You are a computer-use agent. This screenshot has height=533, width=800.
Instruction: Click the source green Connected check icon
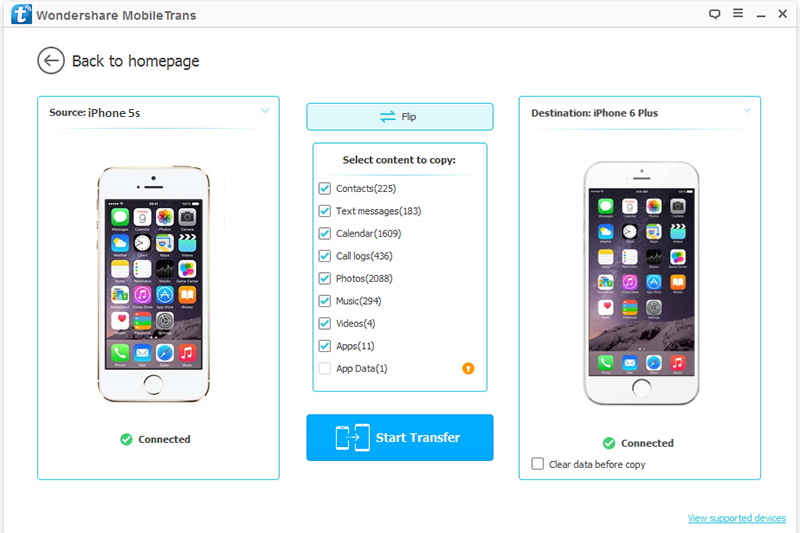click(126, 439)
